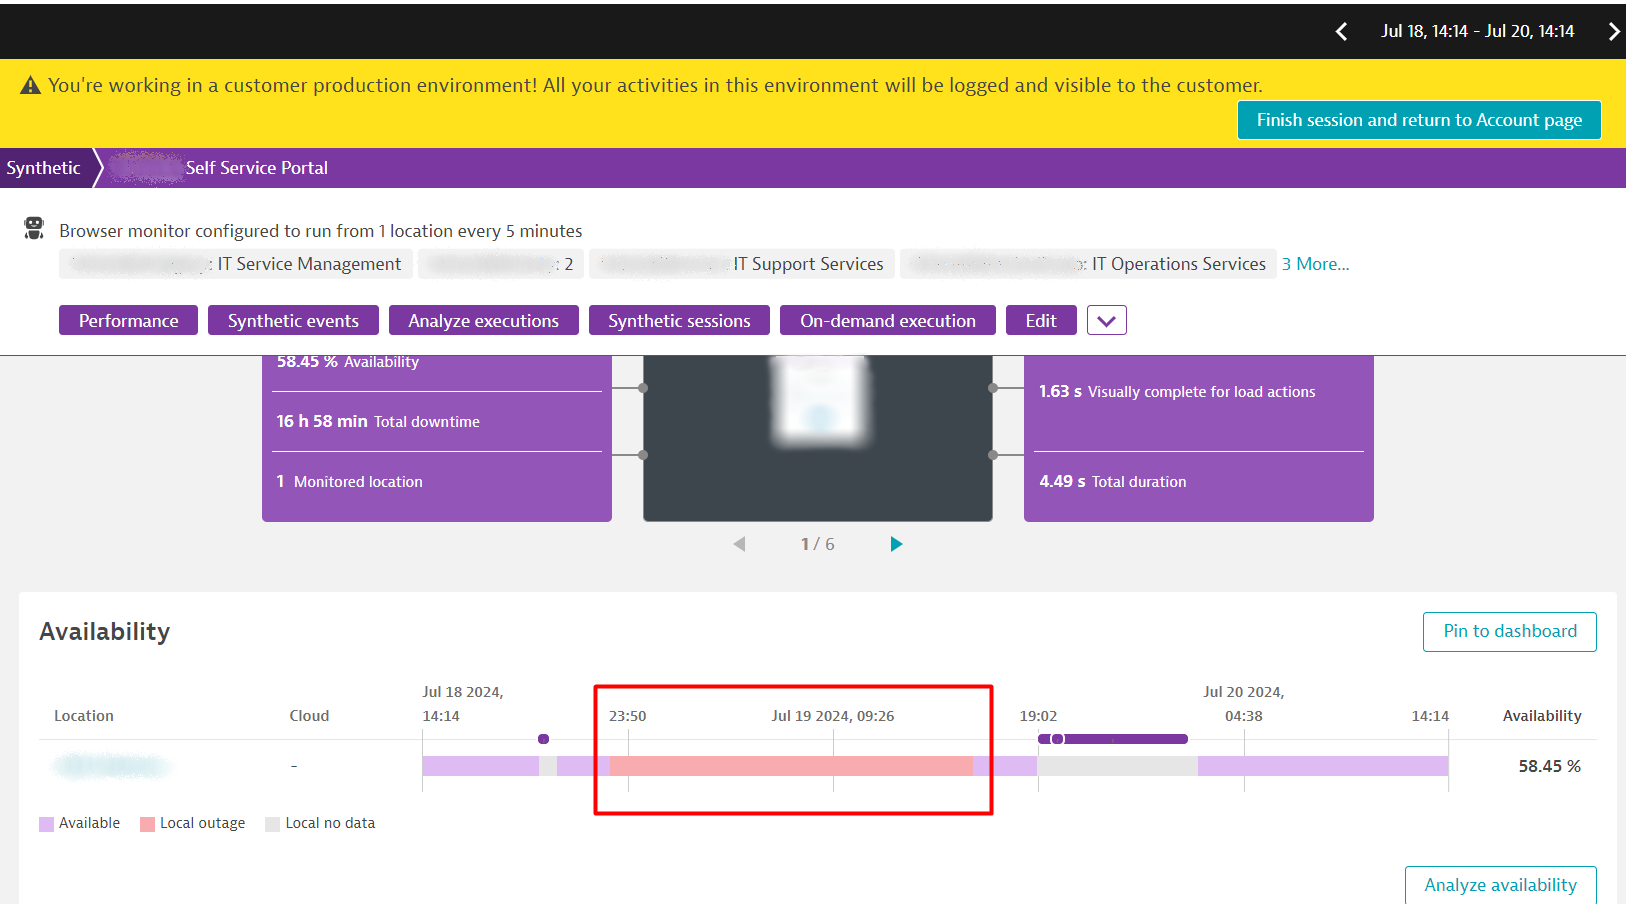Open the Performance view
The image size is (1626, 904).
click(128, 321)
